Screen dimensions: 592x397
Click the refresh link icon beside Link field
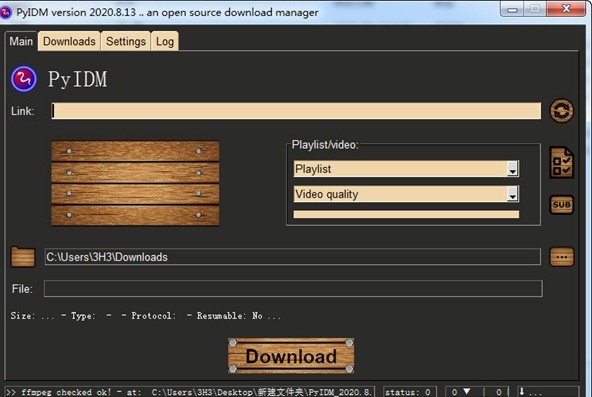tap(561, 111)
